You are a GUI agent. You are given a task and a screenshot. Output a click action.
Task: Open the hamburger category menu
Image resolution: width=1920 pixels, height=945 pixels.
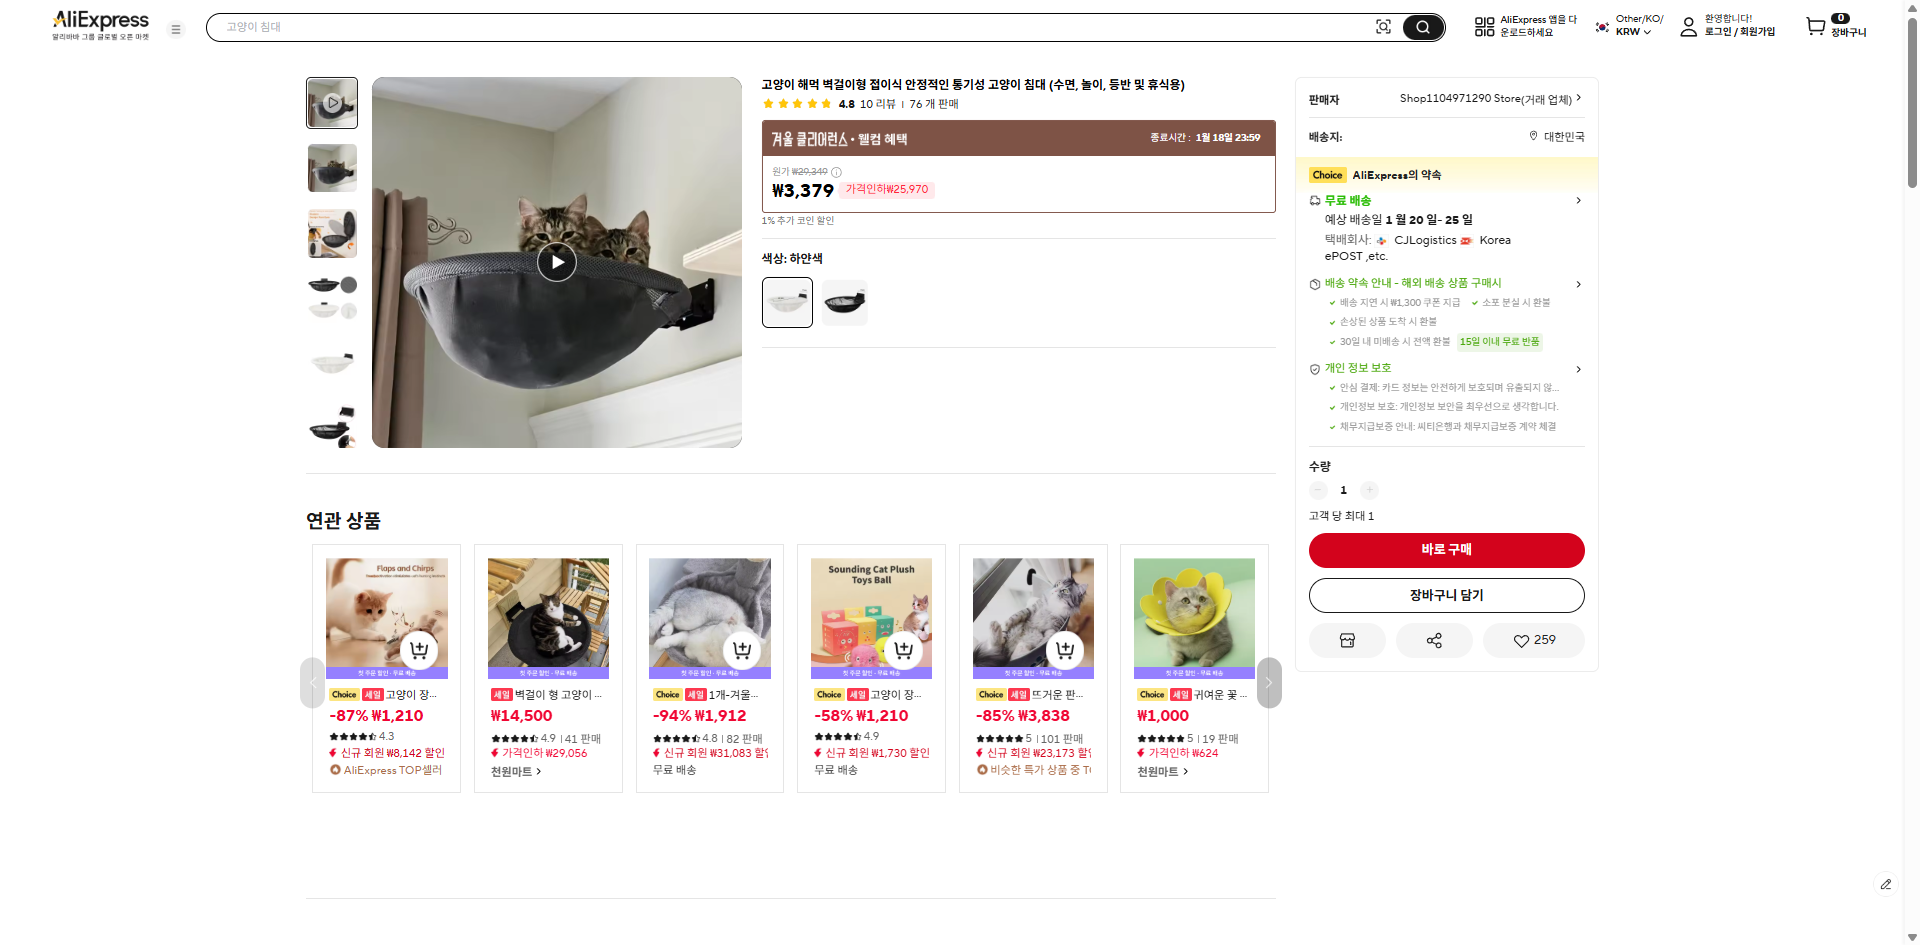coord(176,30)
